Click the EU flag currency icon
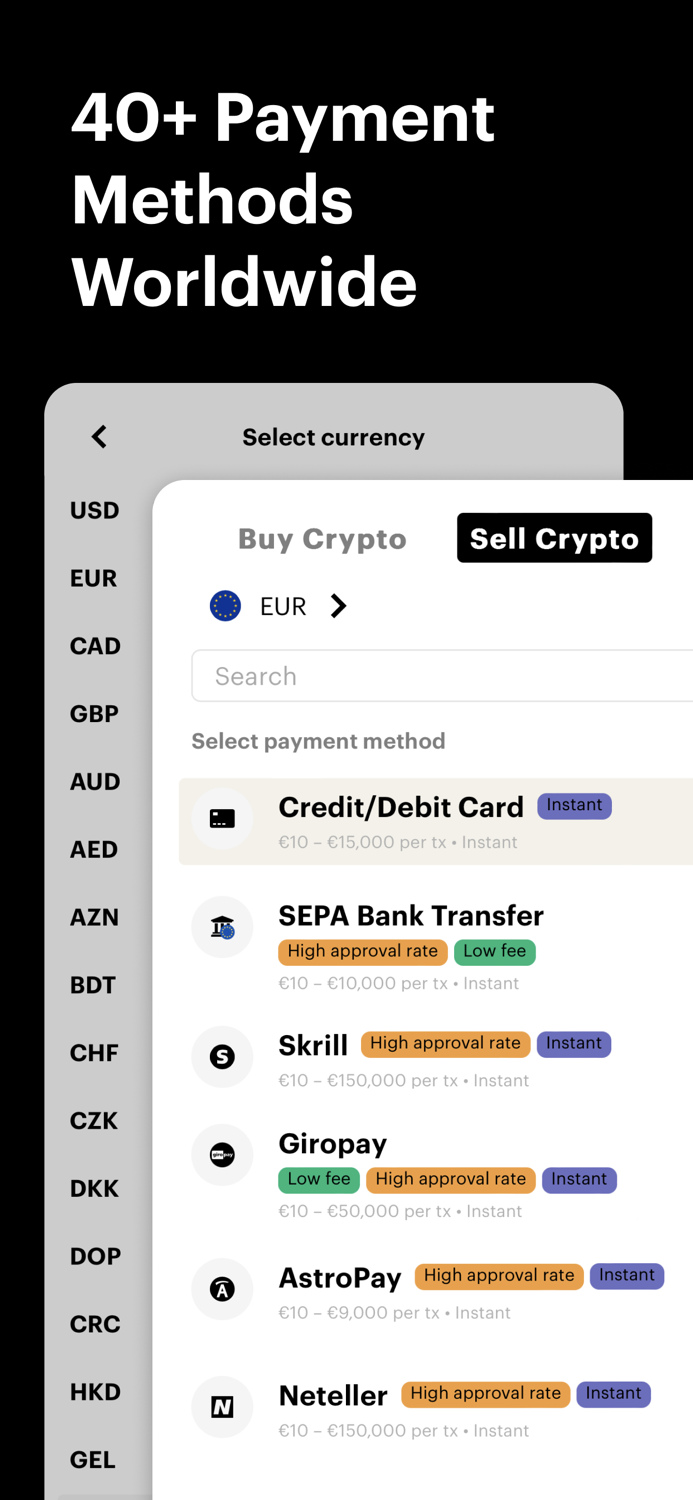Screen dimensions: 693x1500 [224, 605]
